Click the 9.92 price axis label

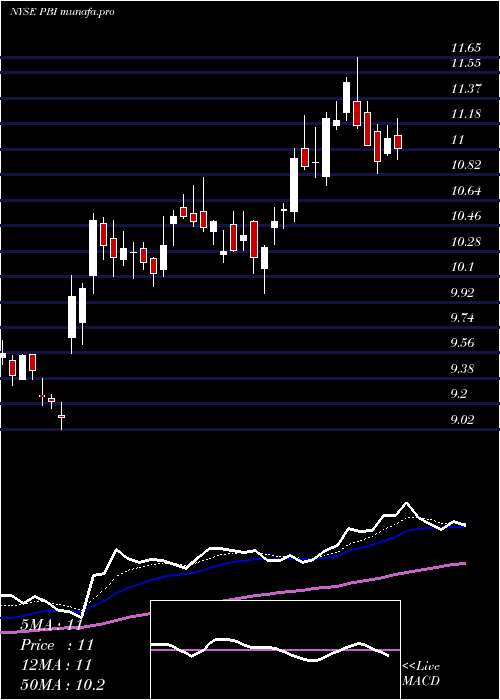(x=462, y=293)
